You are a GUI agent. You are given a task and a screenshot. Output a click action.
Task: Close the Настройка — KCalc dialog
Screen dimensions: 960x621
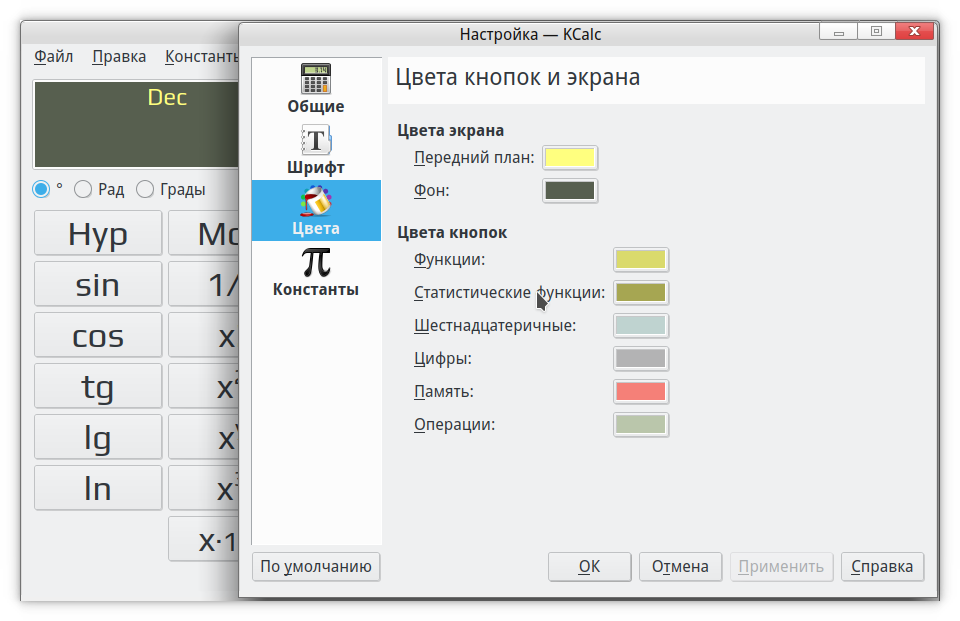pyautogui.click(x=915, y=31)
